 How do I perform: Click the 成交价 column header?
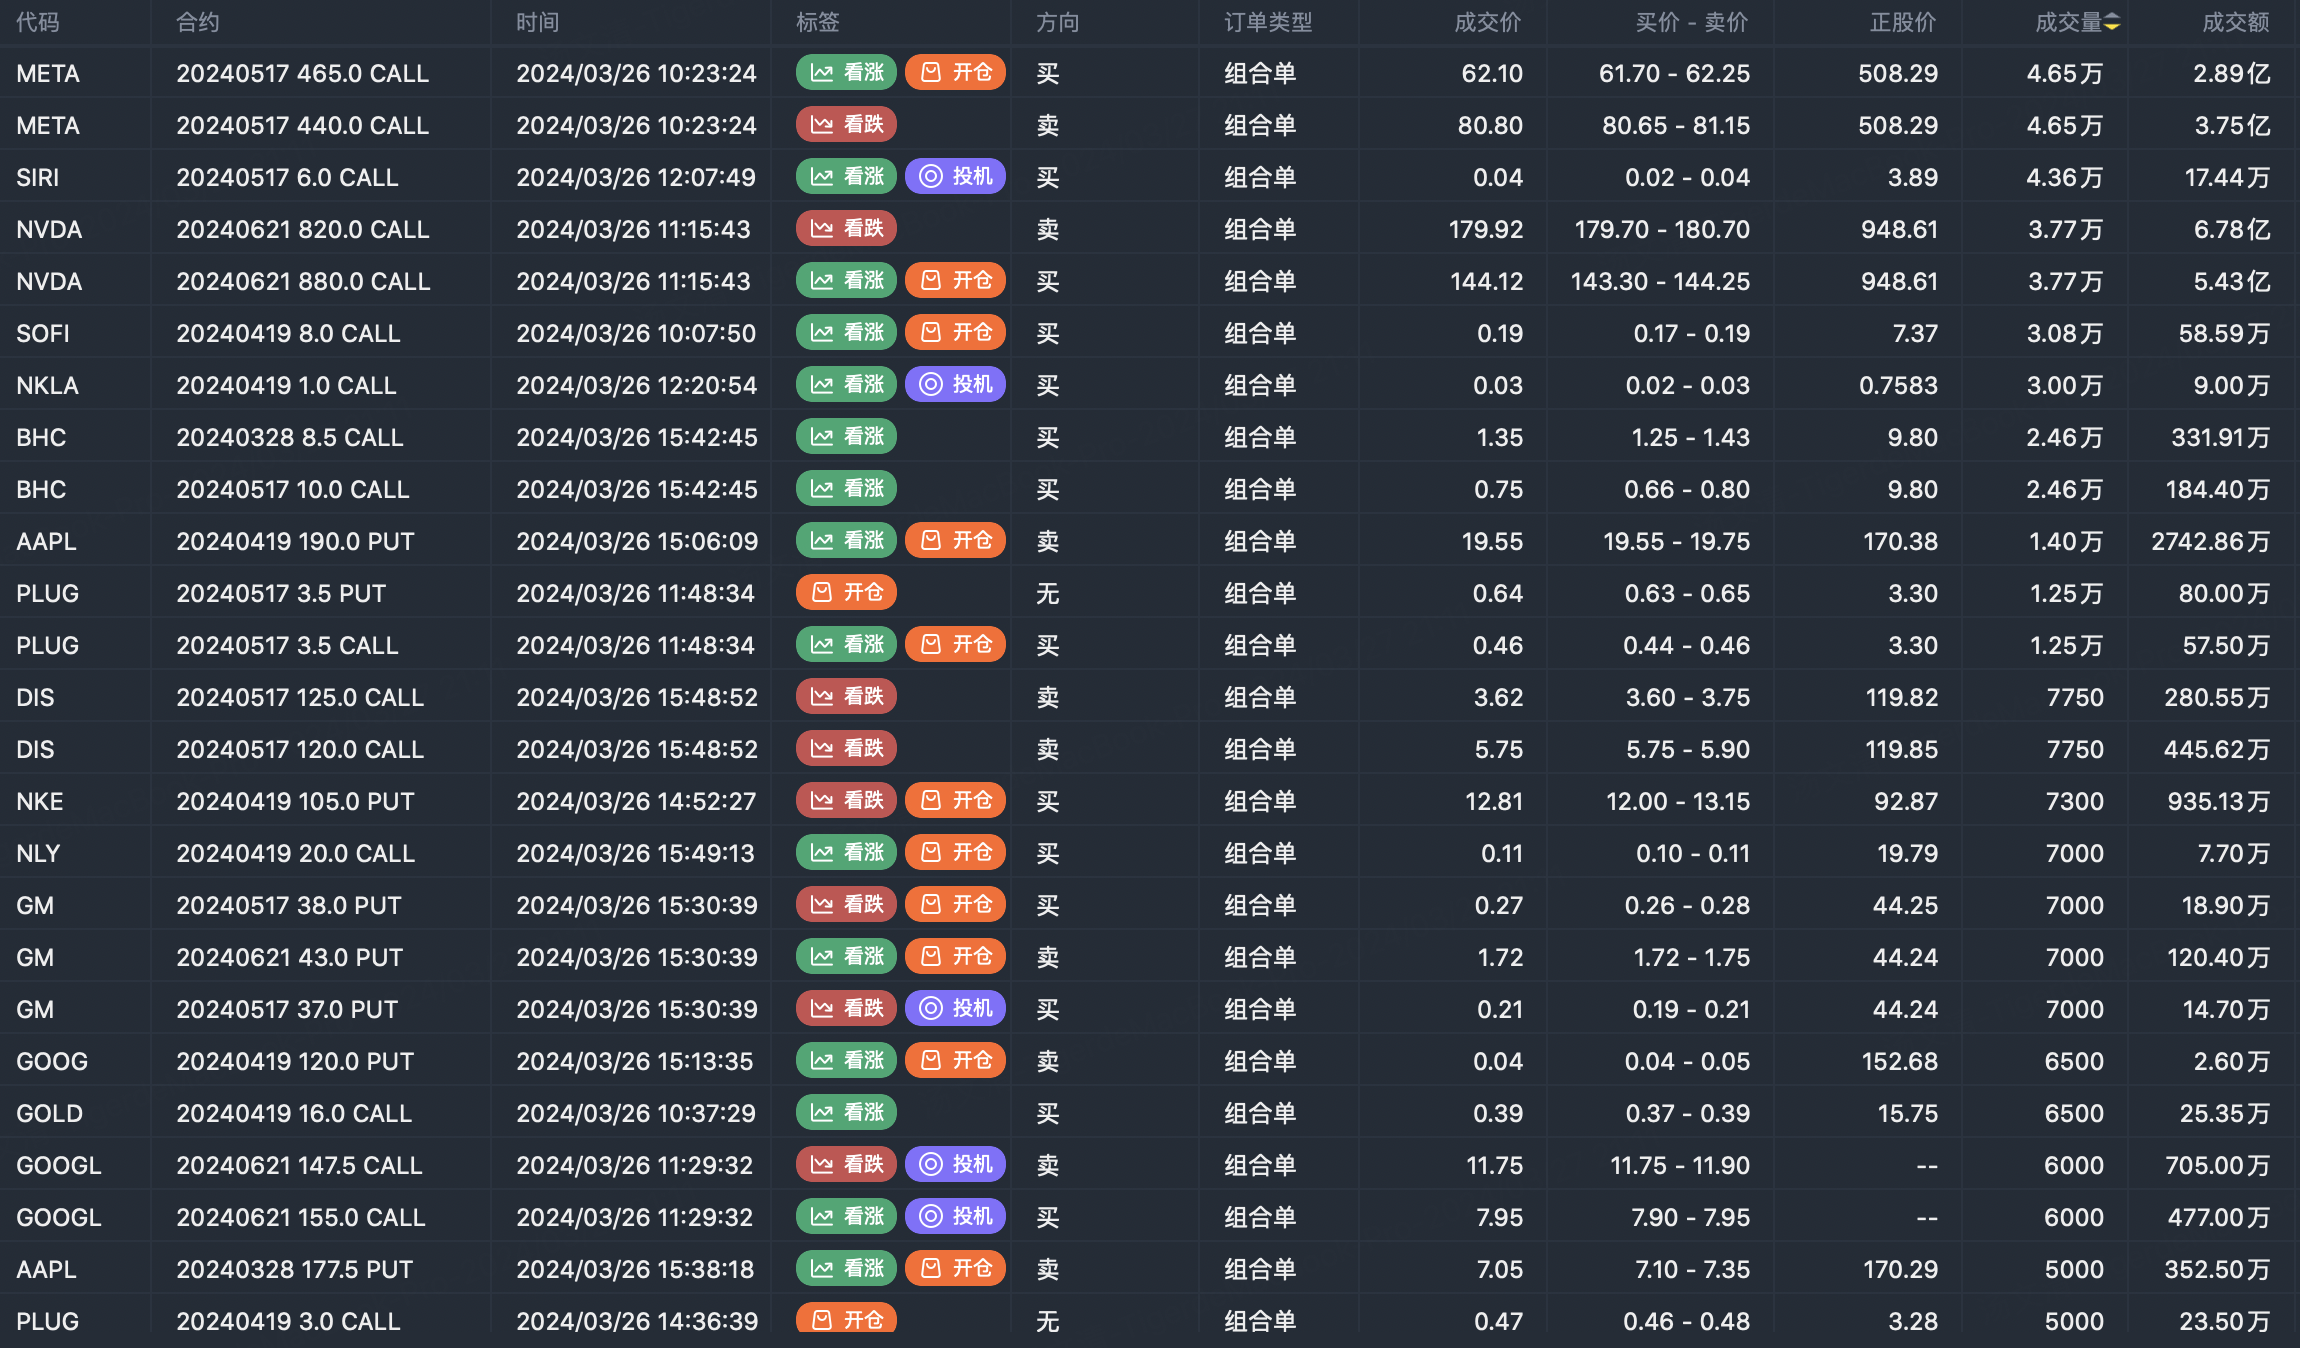[x=1487, y=23]
